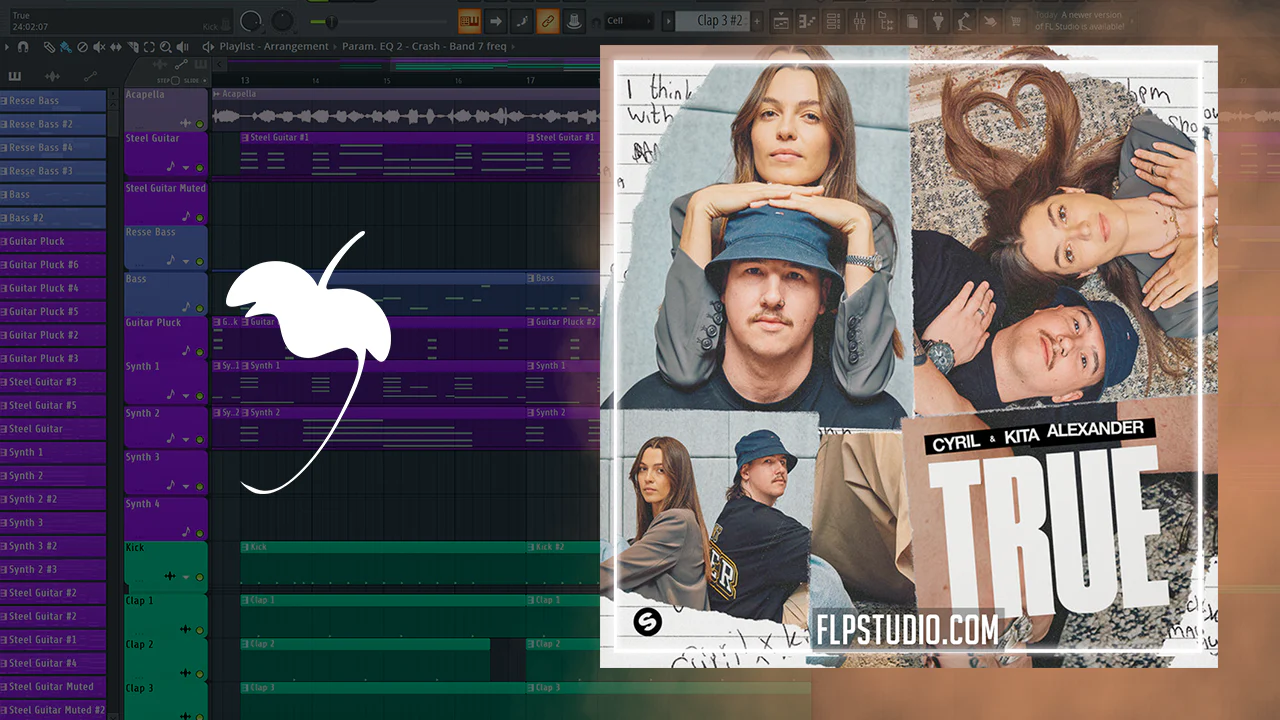Select the playlist Zoom tool
Image resolution: width=1280 pixels, height=720 pixels.
166,47
